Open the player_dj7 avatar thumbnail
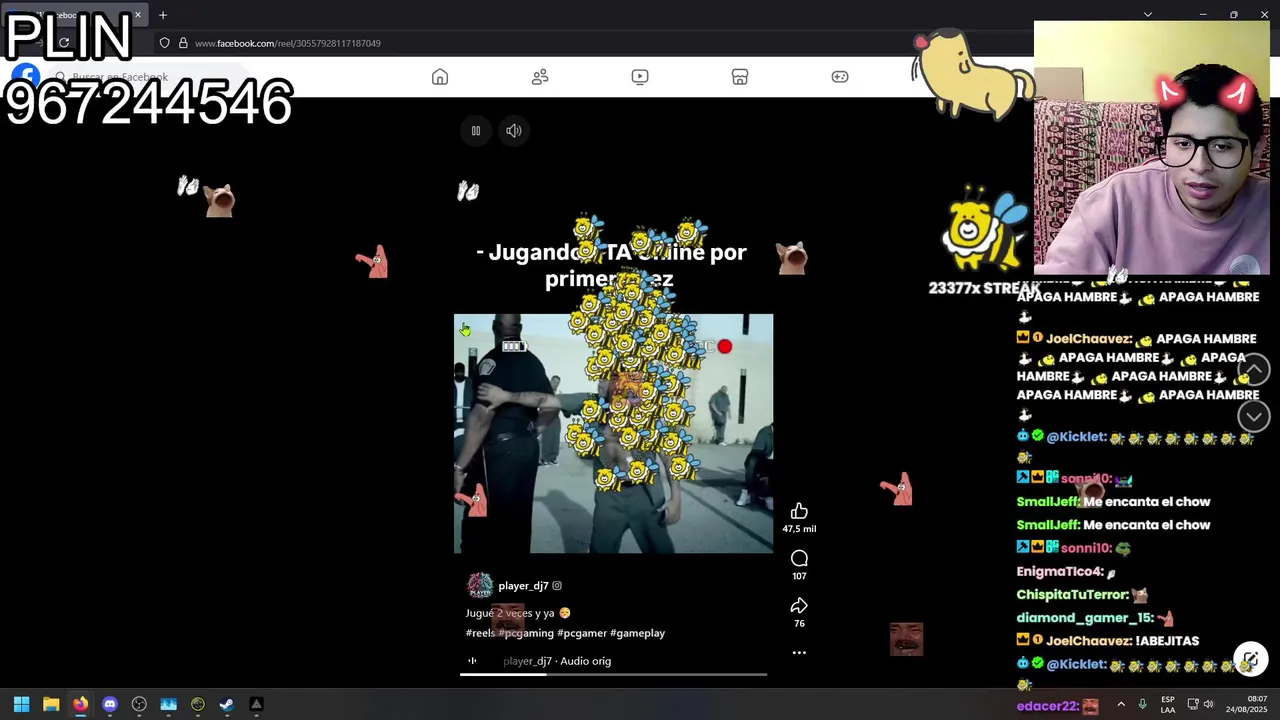The height and width of the screenshot is (720, 1280). click(x=480, y=586)
